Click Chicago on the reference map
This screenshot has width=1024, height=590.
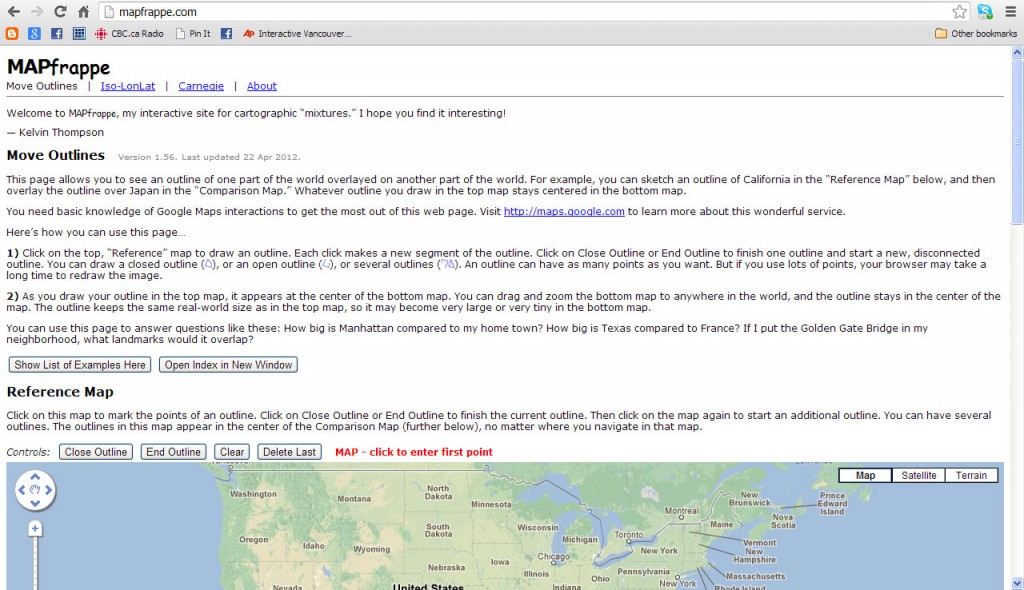click(x=553, y=557)
